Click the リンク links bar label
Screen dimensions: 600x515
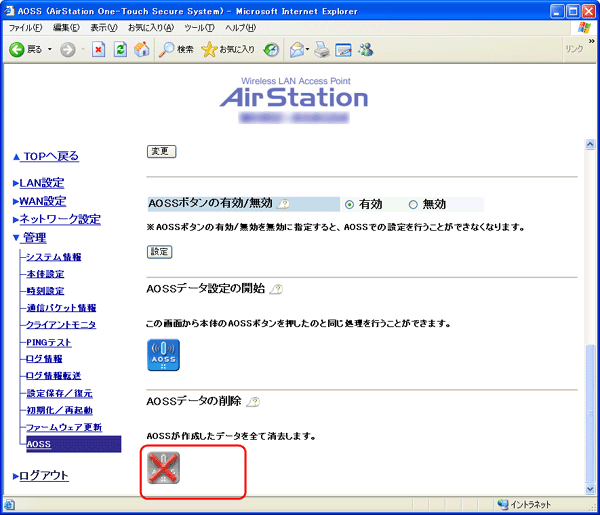point(575,49)
